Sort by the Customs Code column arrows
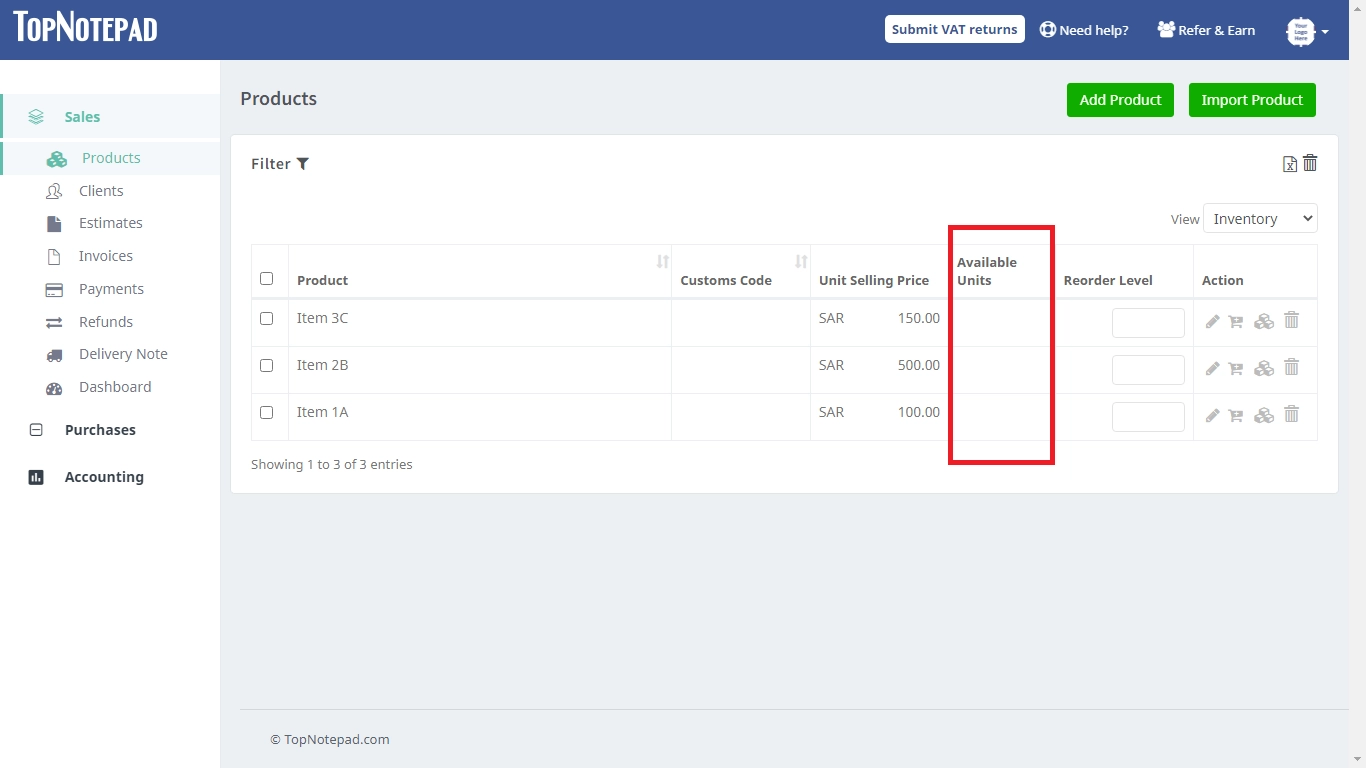1366x768 pixels. pos(800,261)
